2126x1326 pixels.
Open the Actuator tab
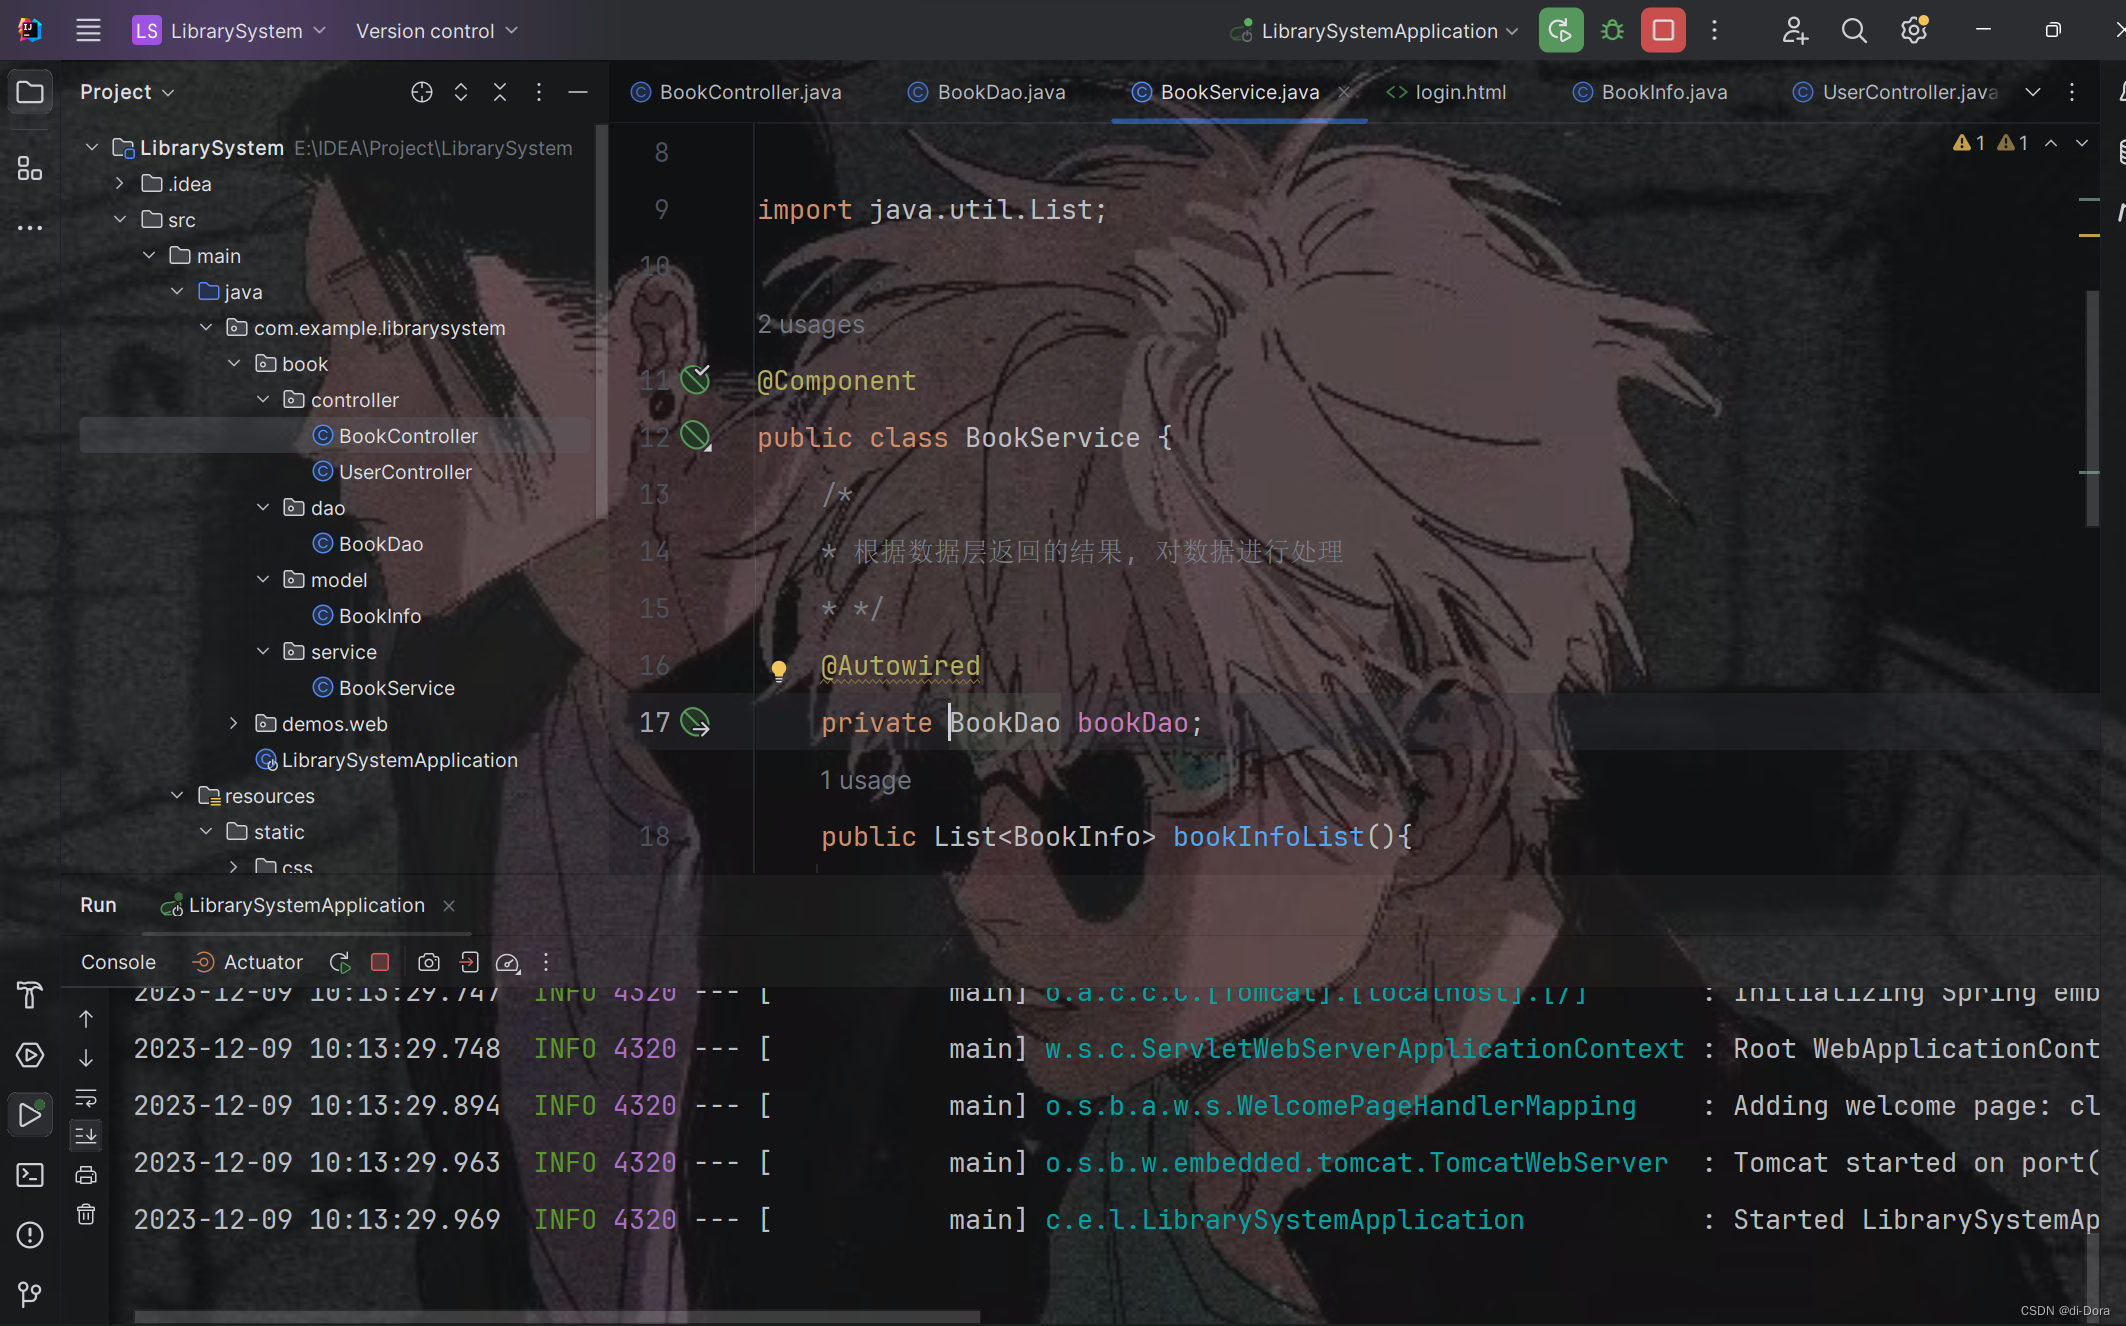pos(247,962)
